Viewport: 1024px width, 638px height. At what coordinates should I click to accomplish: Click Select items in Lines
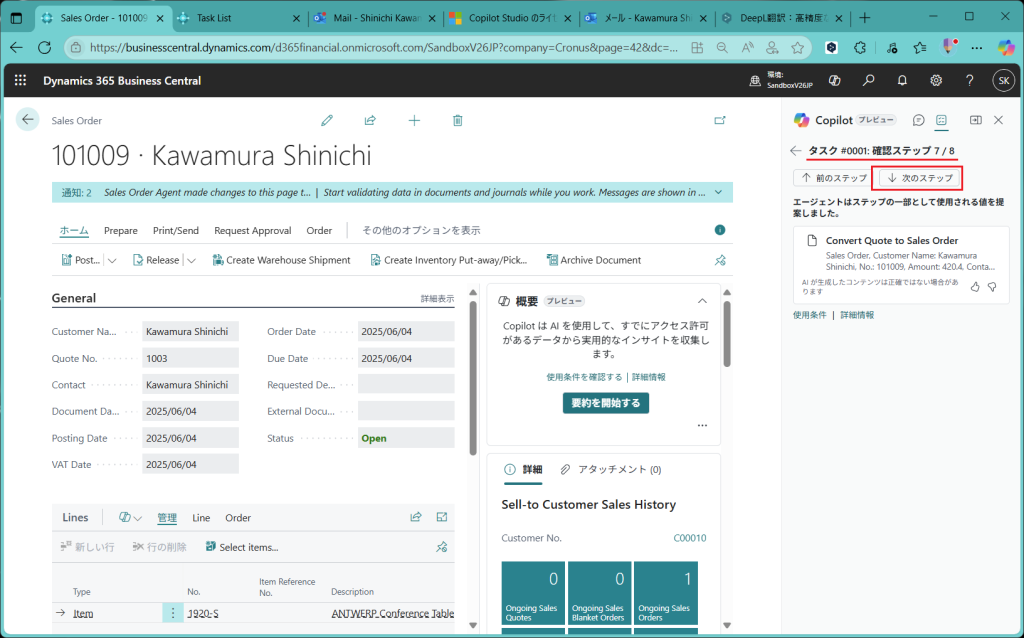click(242, 547)
